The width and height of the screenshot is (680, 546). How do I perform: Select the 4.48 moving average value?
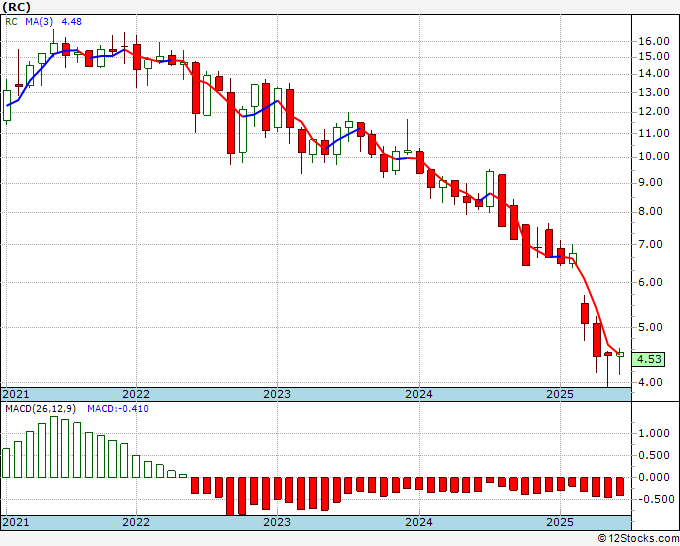coord(71,21)
